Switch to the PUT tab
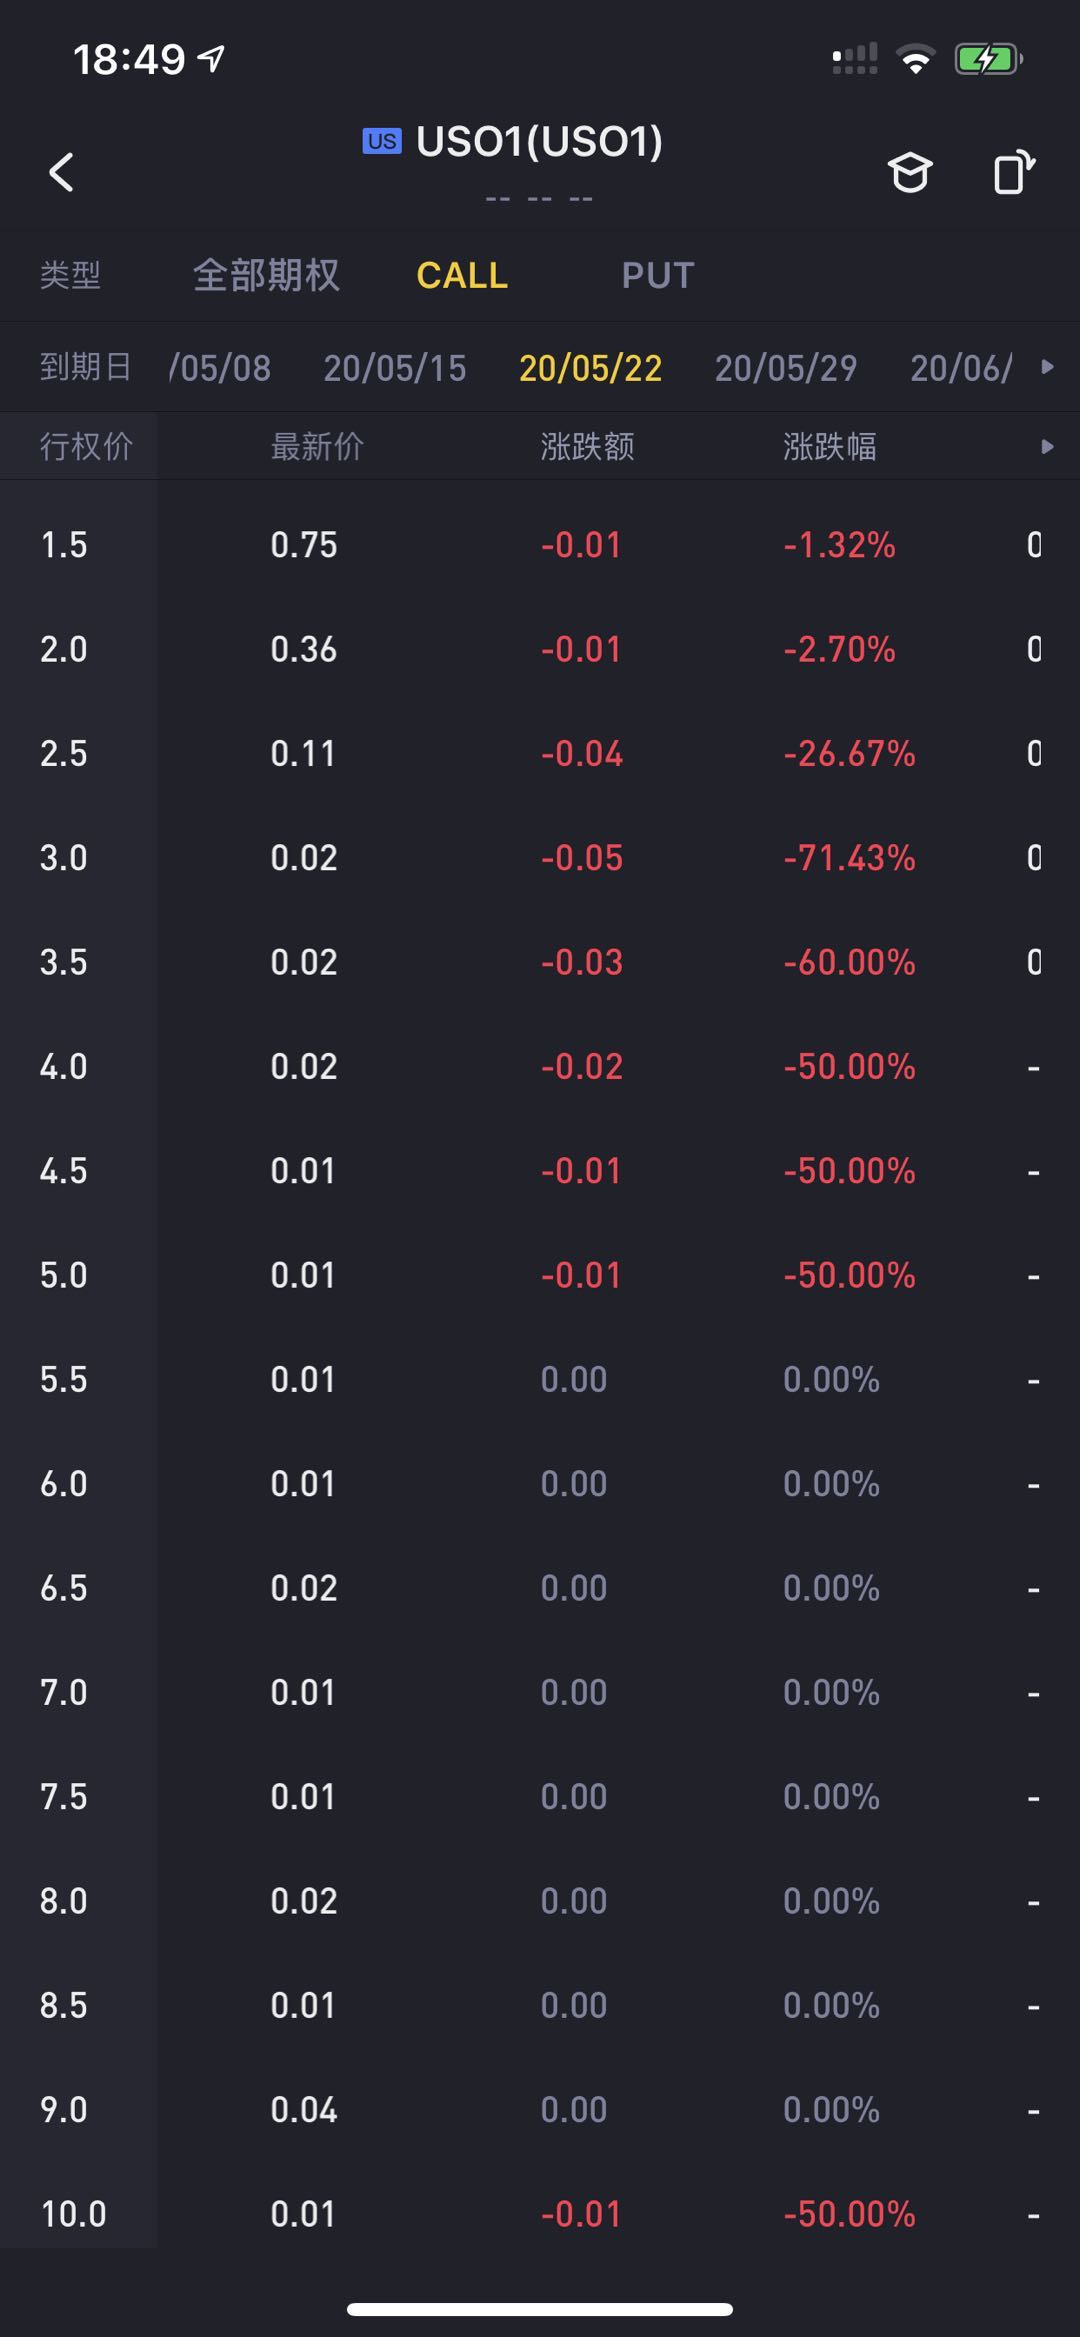The height and width of the screenshot is (2337, 1080). 657,275
